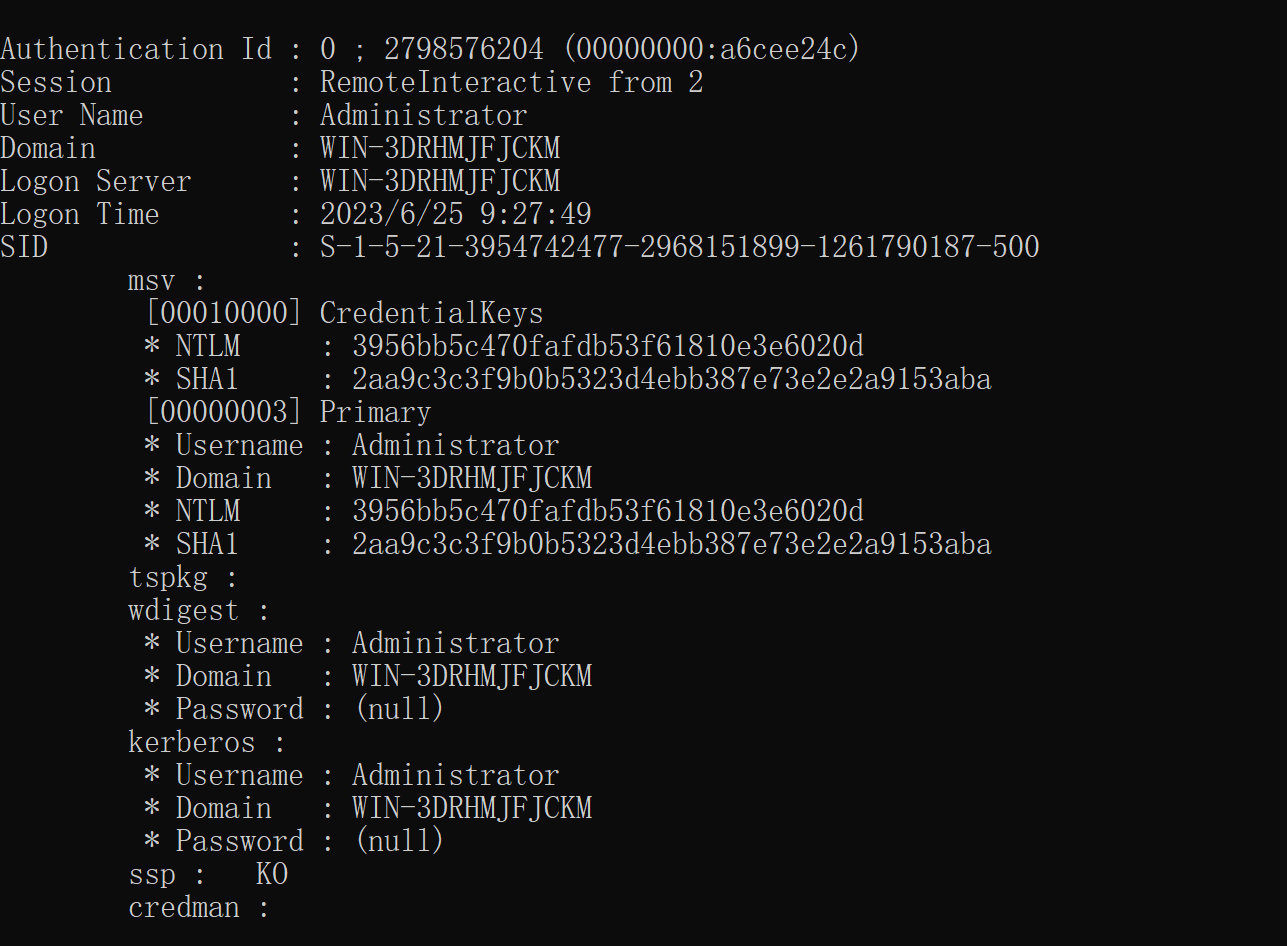Click the wdigest package label

[x=184, y=610]
